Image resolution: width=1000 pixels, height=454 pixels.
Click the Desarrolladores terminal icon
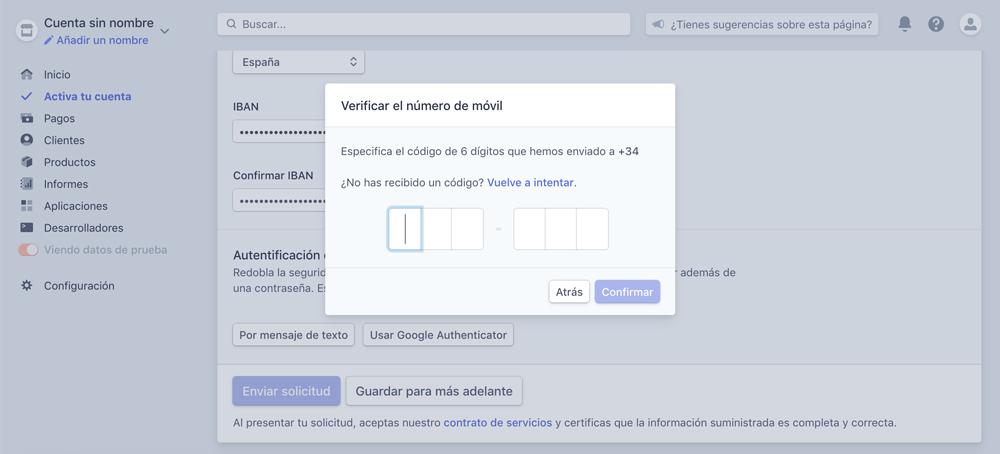click(27, 228)
